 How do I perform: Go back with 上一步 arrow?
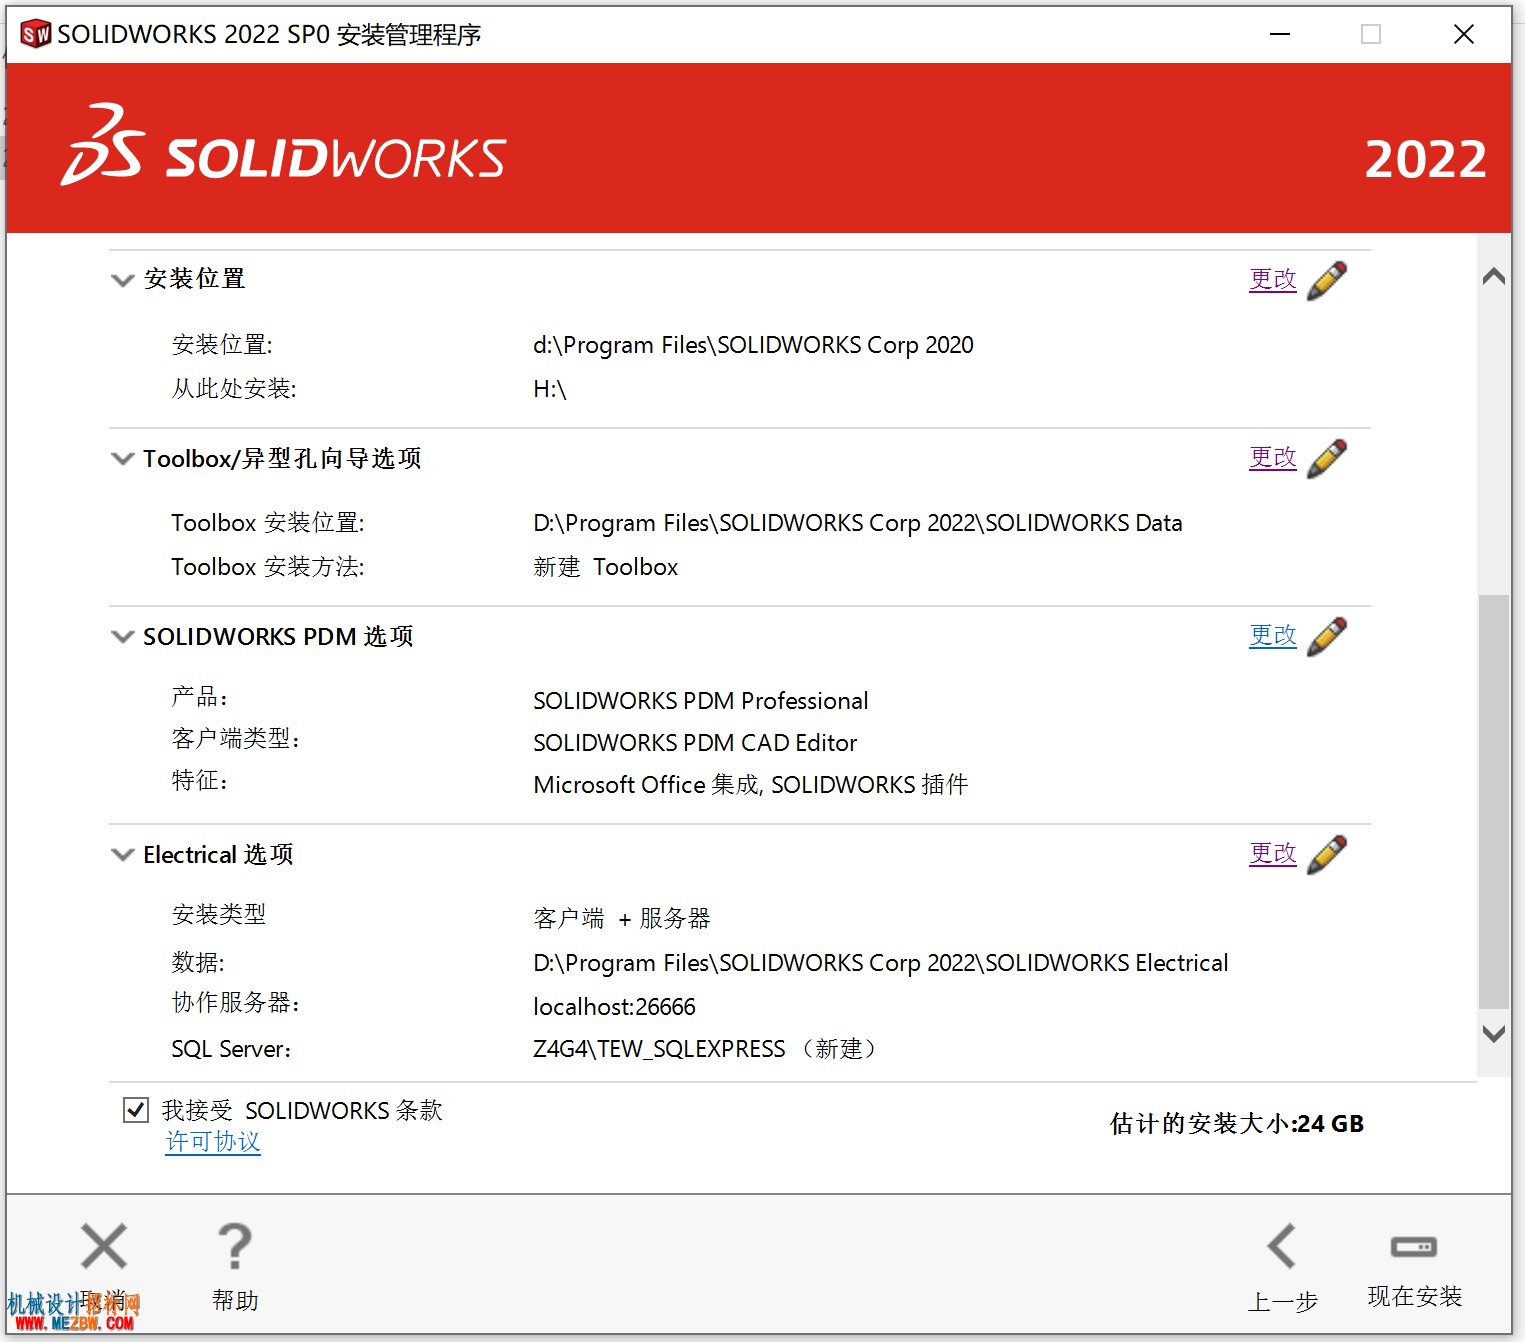click(x=1282, y=1246)
